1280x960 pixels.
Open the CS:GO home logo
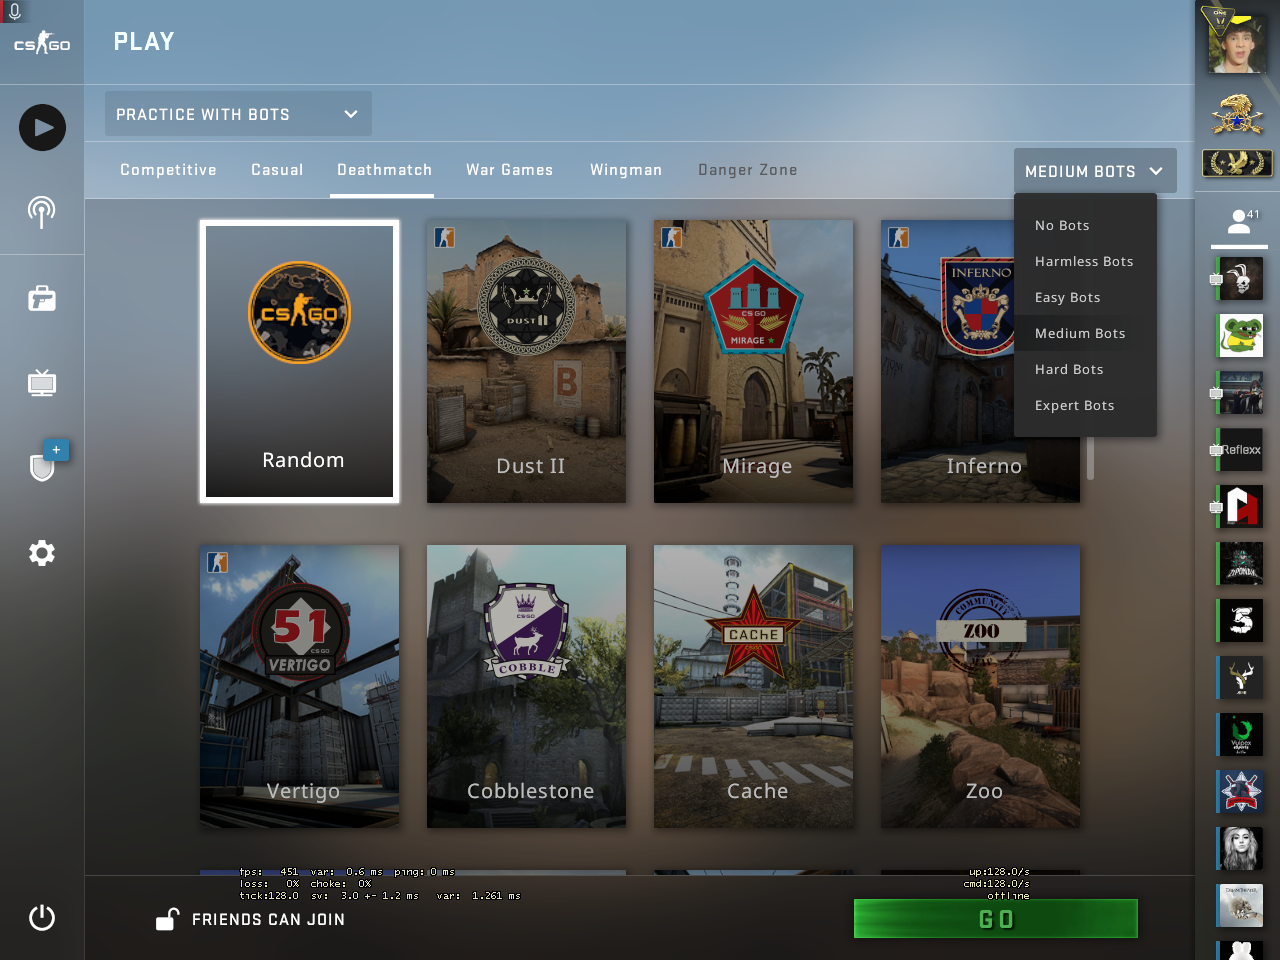click(x=42, y=43)
